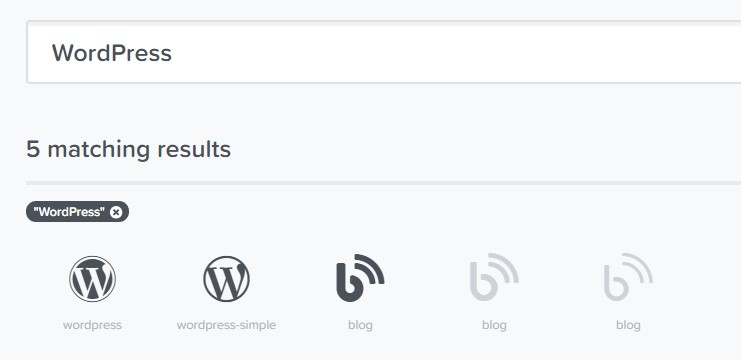741x360 pixels.
Task: Click the dark pill around WordPress filter
Action: [78, 212]
